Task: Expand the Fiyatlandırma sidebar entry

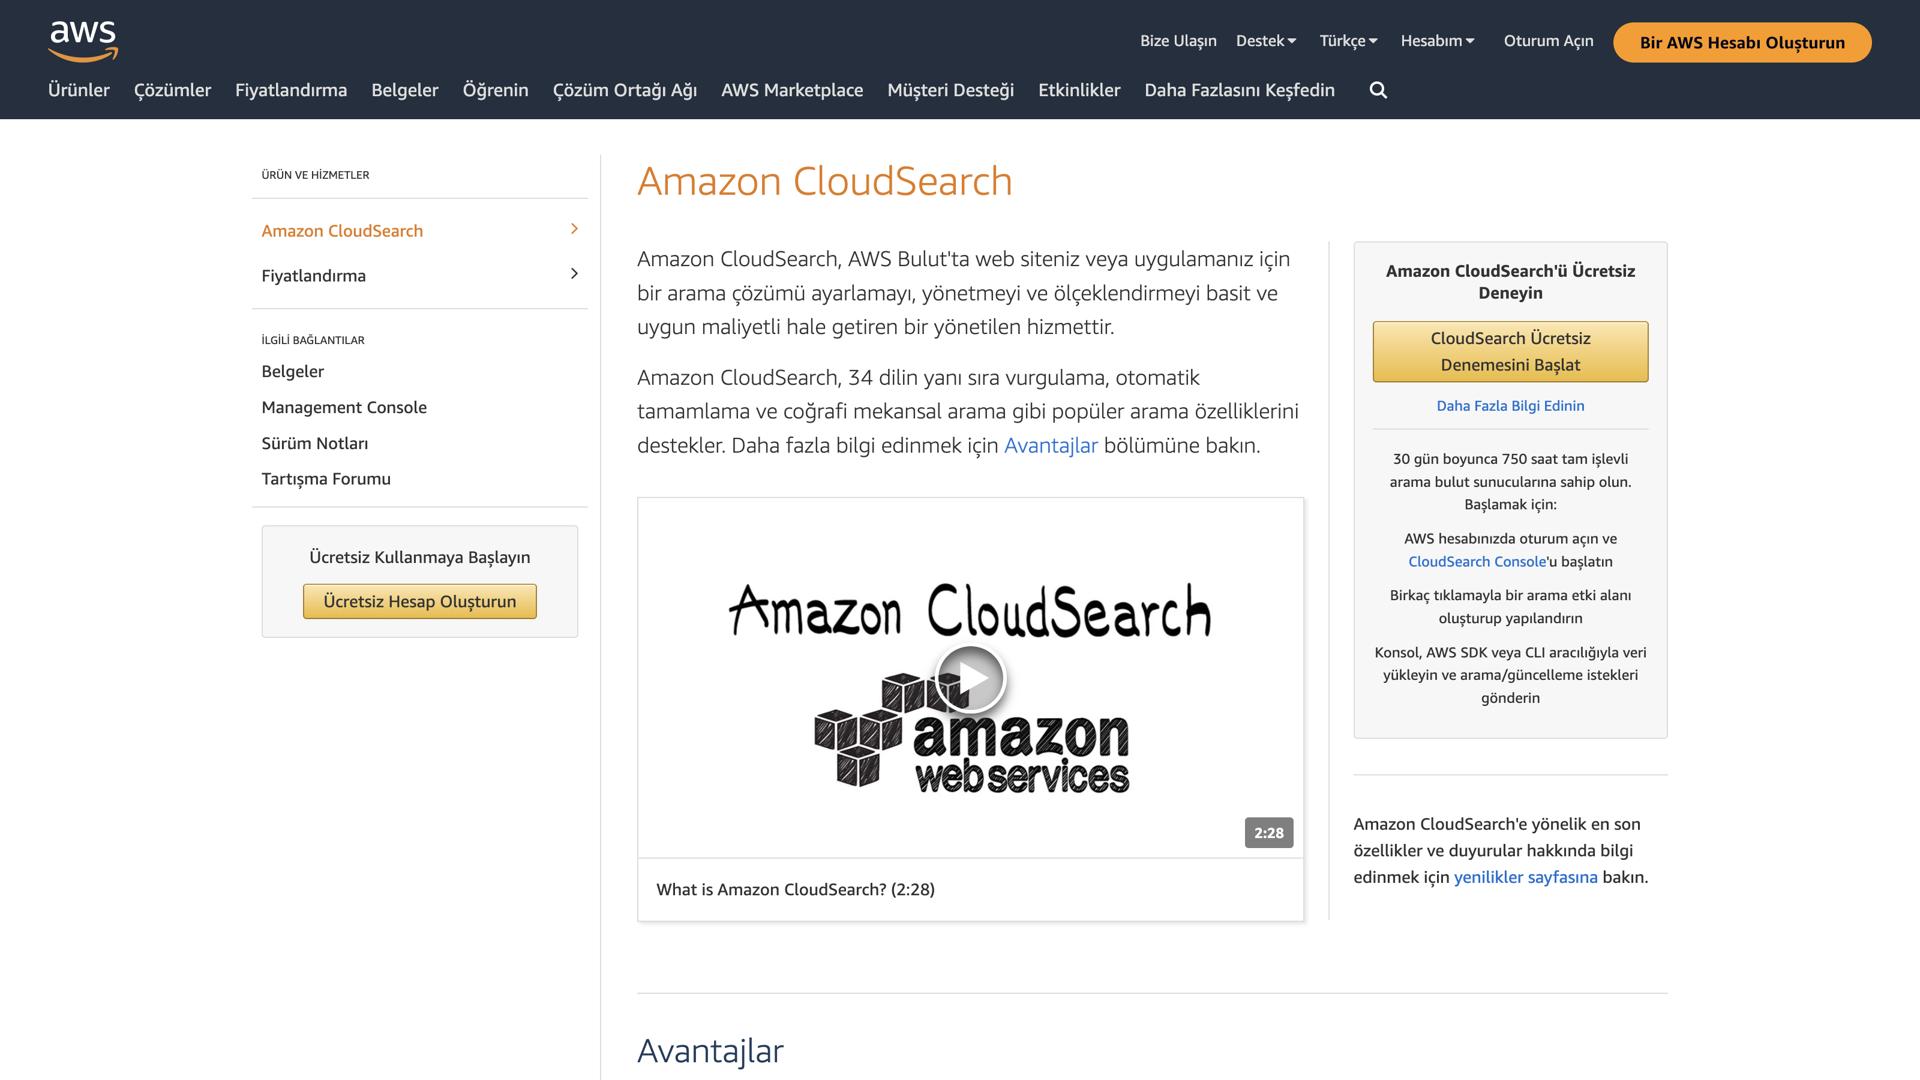Action: [574, 274]
